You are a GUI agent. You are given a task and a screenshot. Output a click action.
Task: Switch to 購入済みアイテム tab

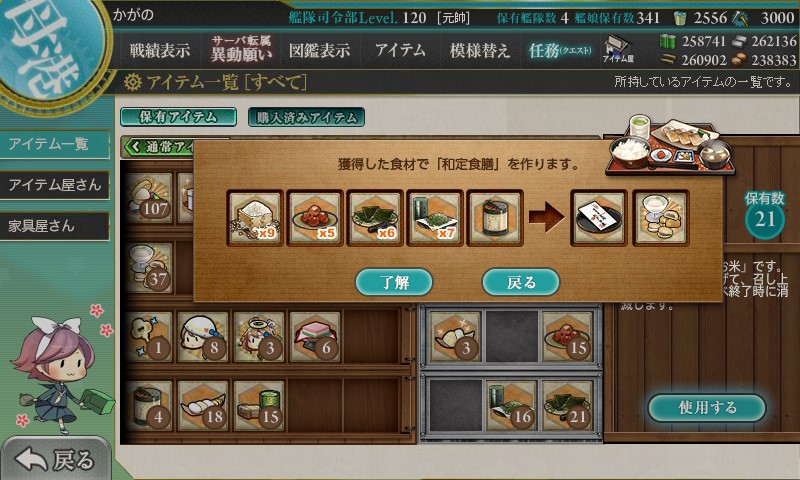point(306,117)
